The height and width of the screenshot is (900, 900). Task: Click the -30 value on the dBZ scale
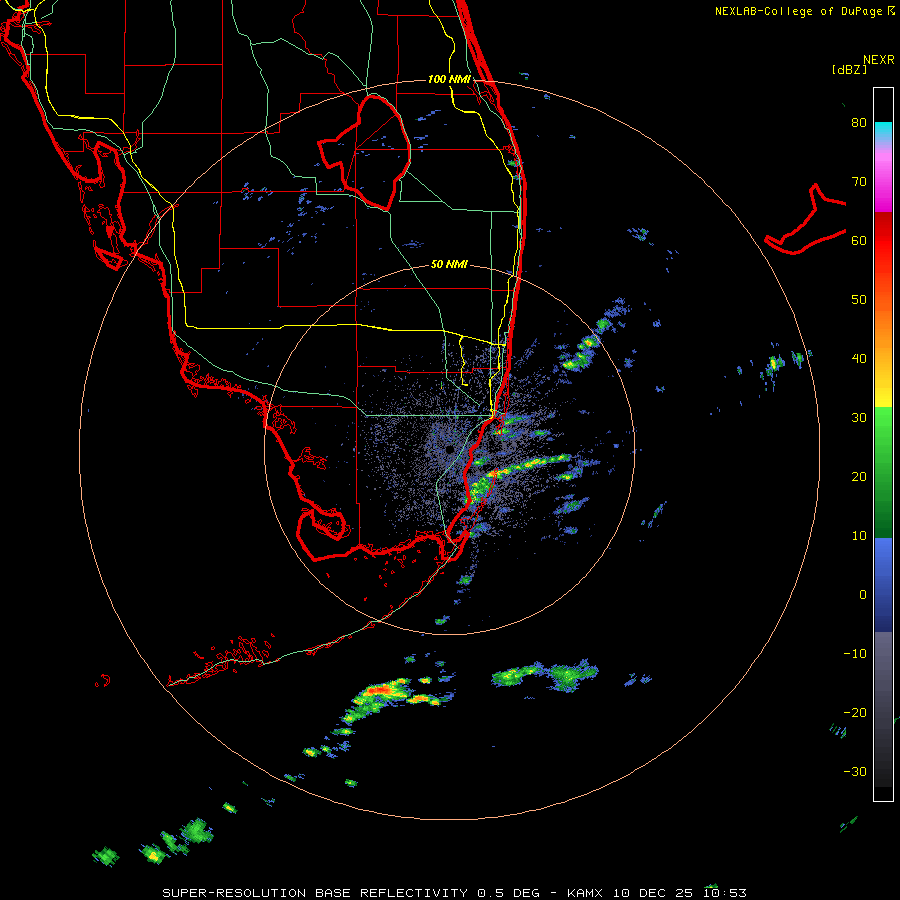pyautogui.click(x=855, y=771)
